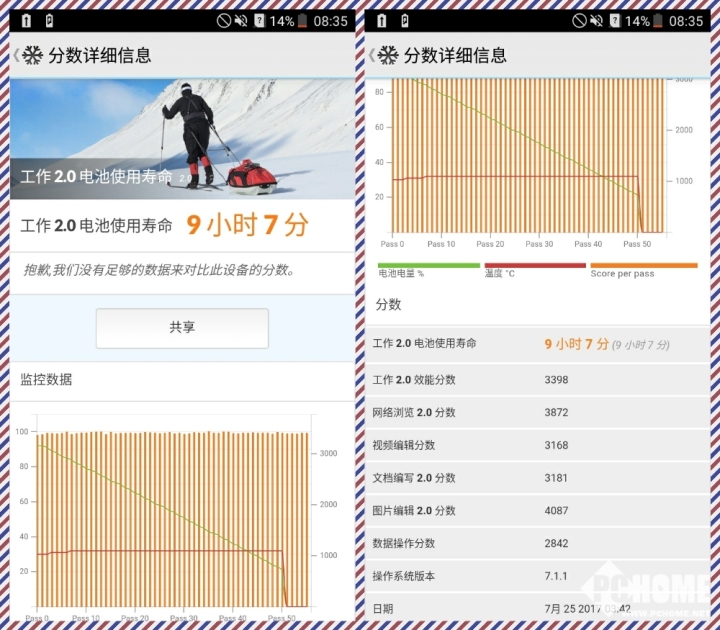Tap the battery indicator in right status bar
Viewport: 720px width, 630px height.
pyautogui.click(x=658, y=21)
